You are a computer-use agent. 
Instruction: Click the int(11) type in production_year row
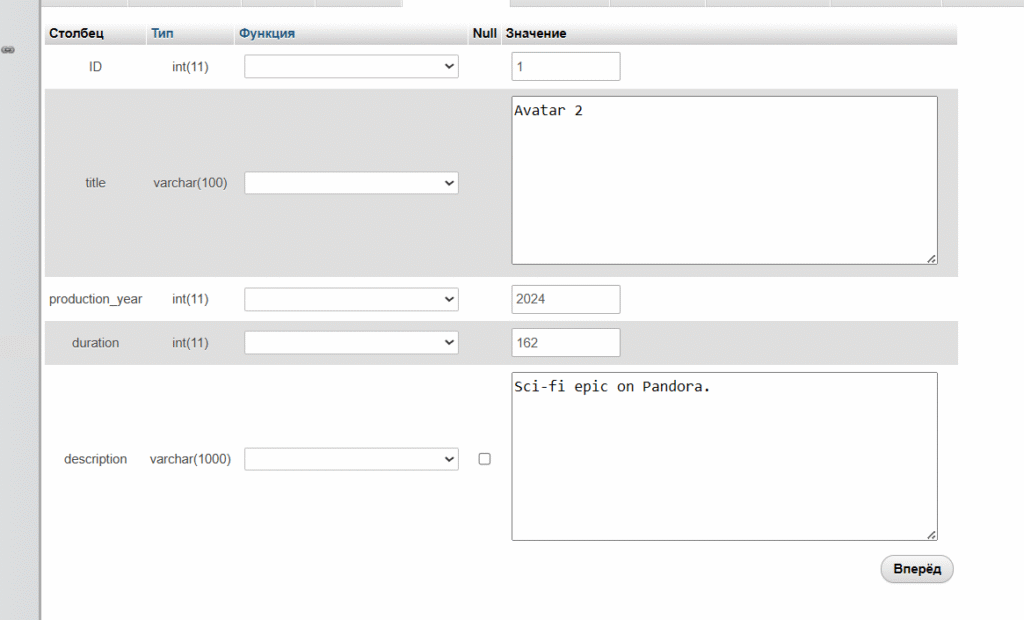click(190, 299)
